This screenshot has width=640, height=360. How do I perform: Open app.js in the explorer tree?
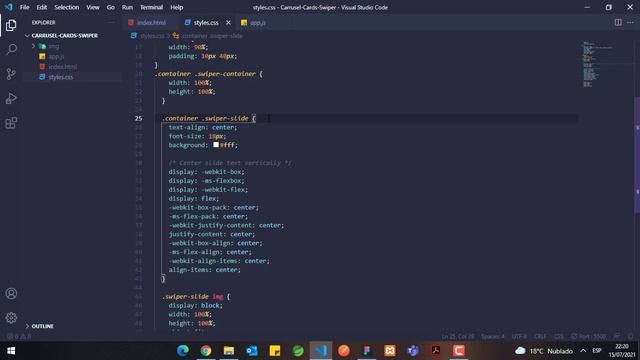(x=56, y=56)
